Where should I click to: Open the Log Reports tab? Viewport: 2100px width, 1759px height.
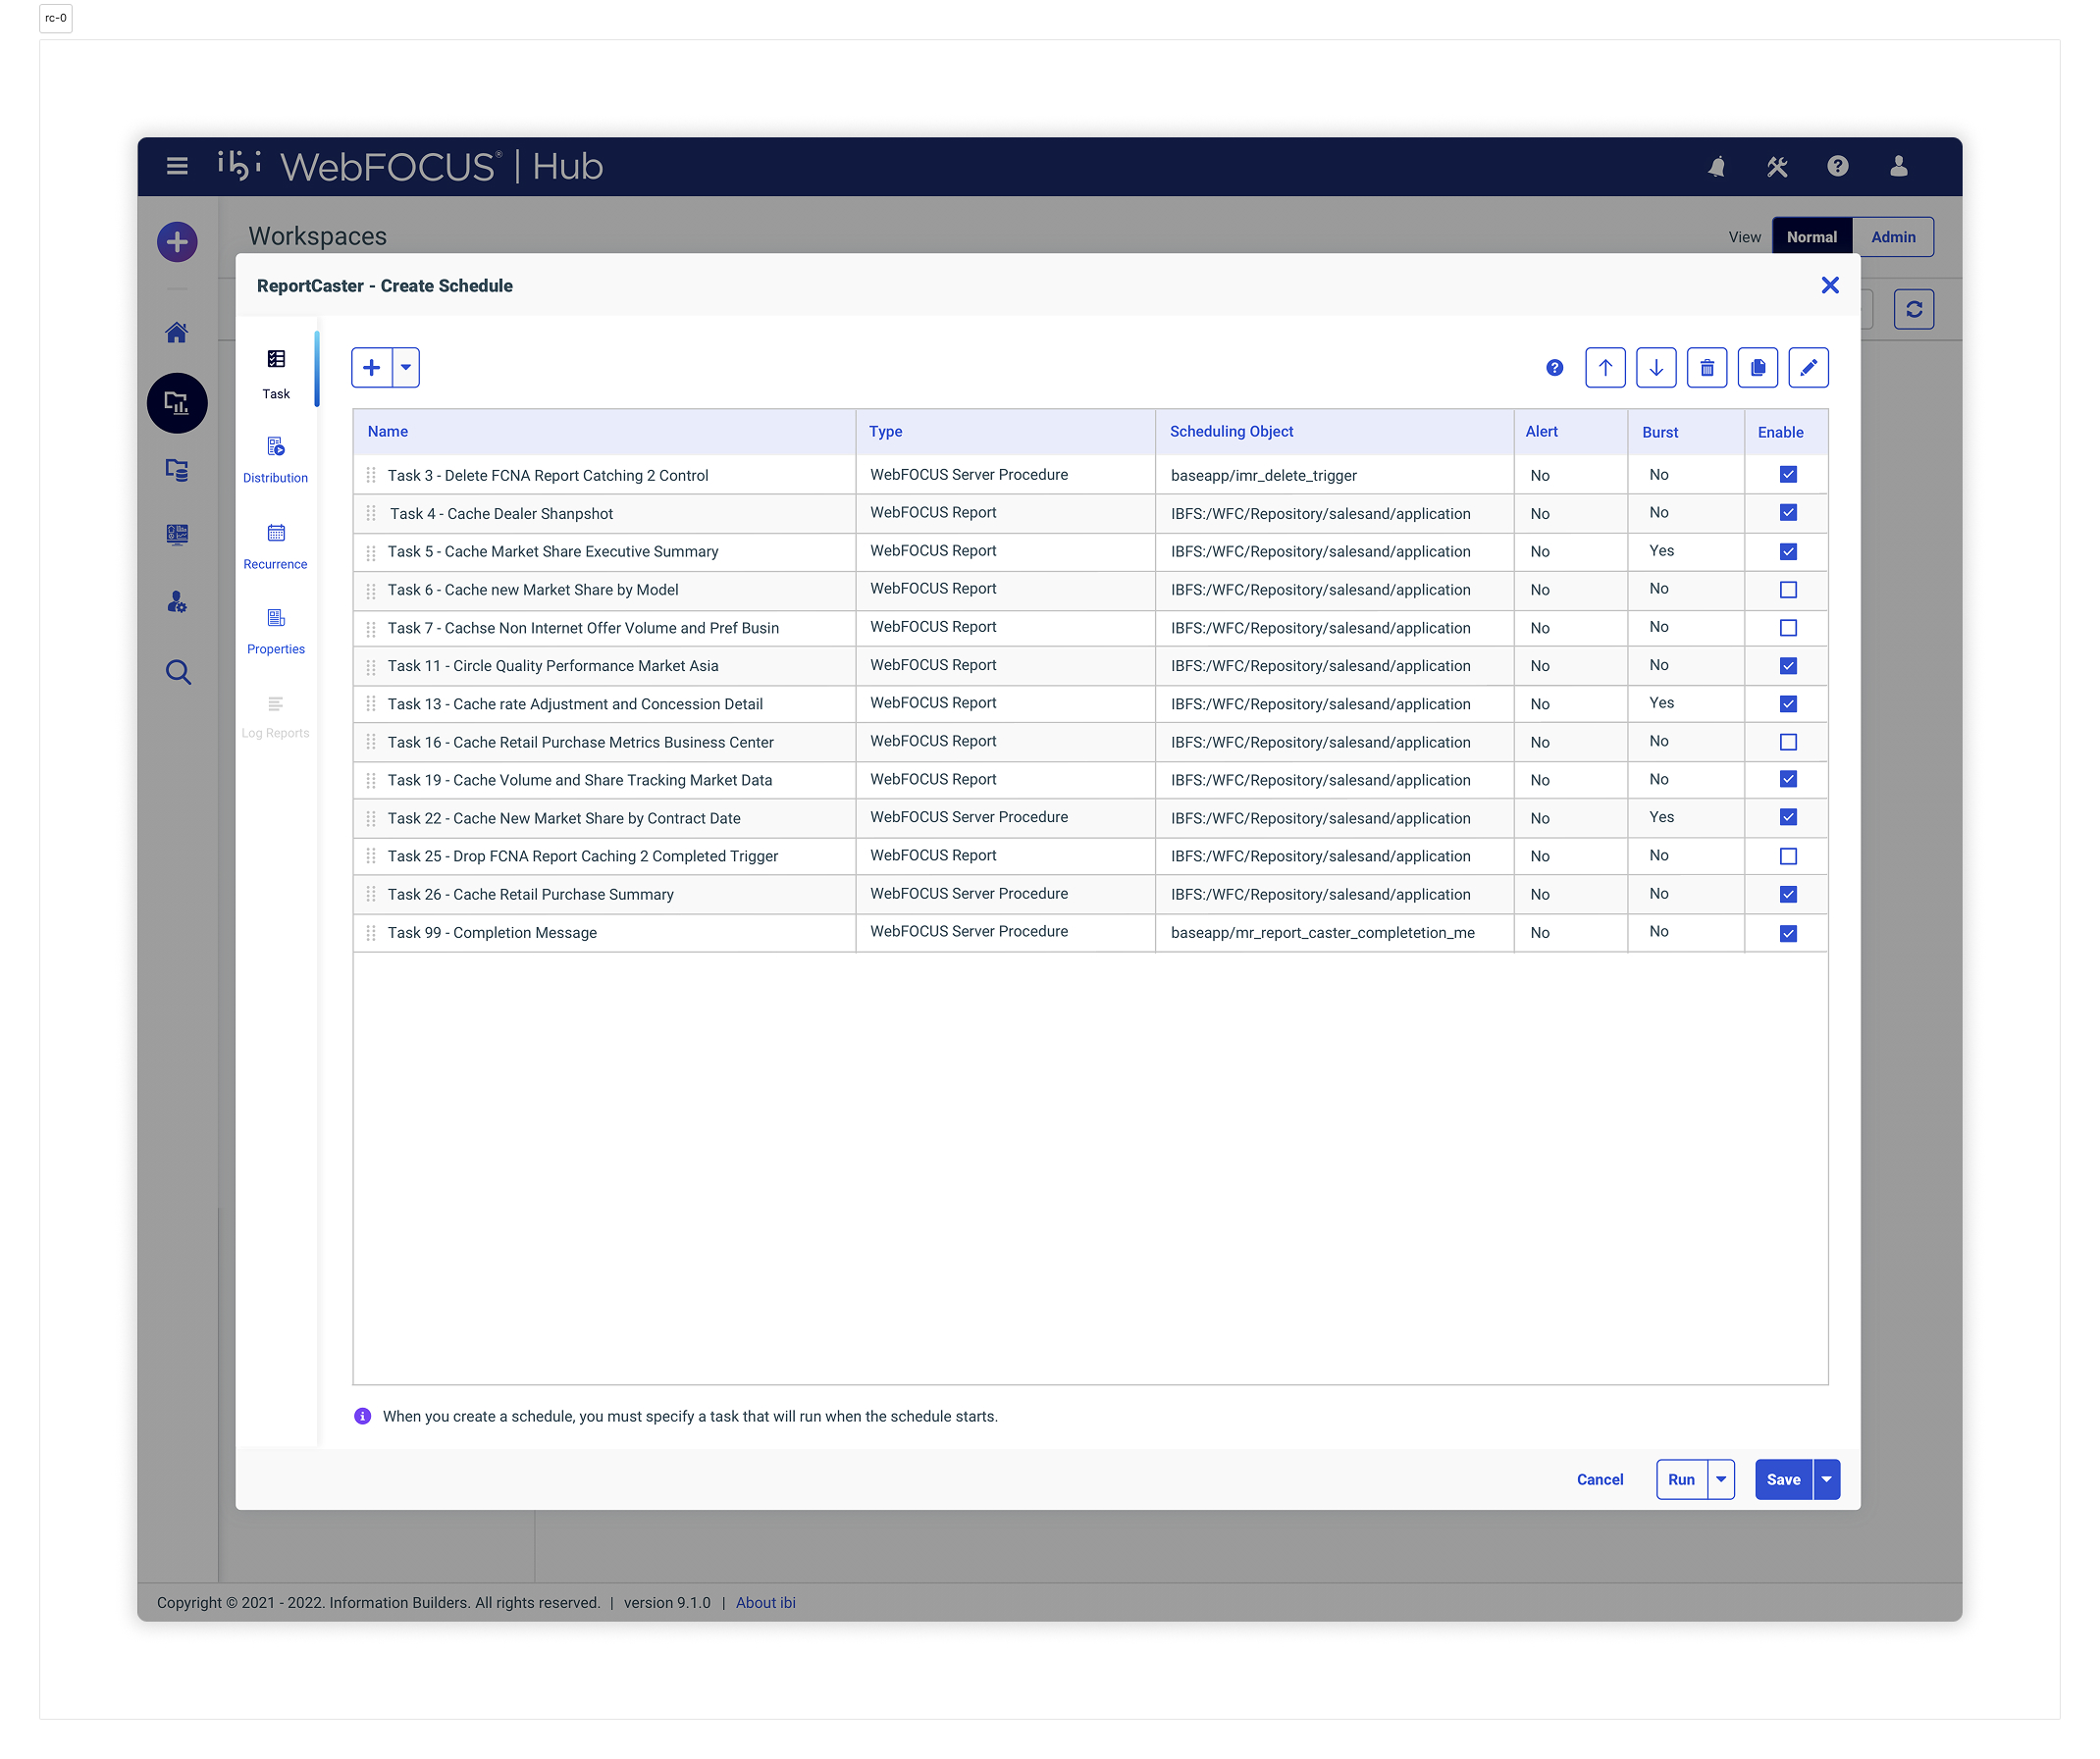276,716
